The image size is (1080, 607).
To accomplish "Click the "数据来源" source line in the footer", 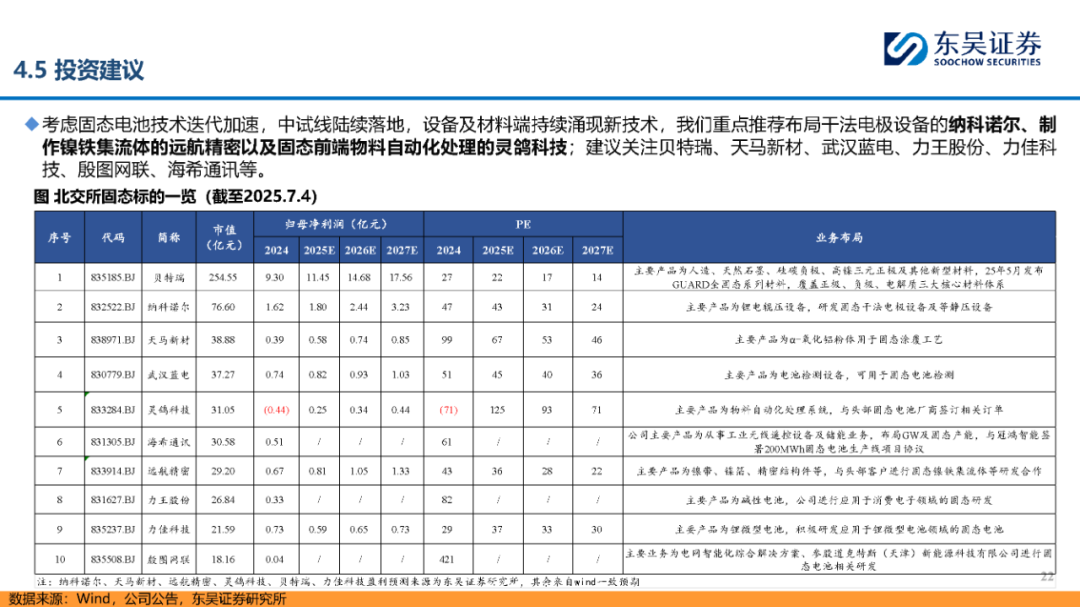I will point(147,599).
